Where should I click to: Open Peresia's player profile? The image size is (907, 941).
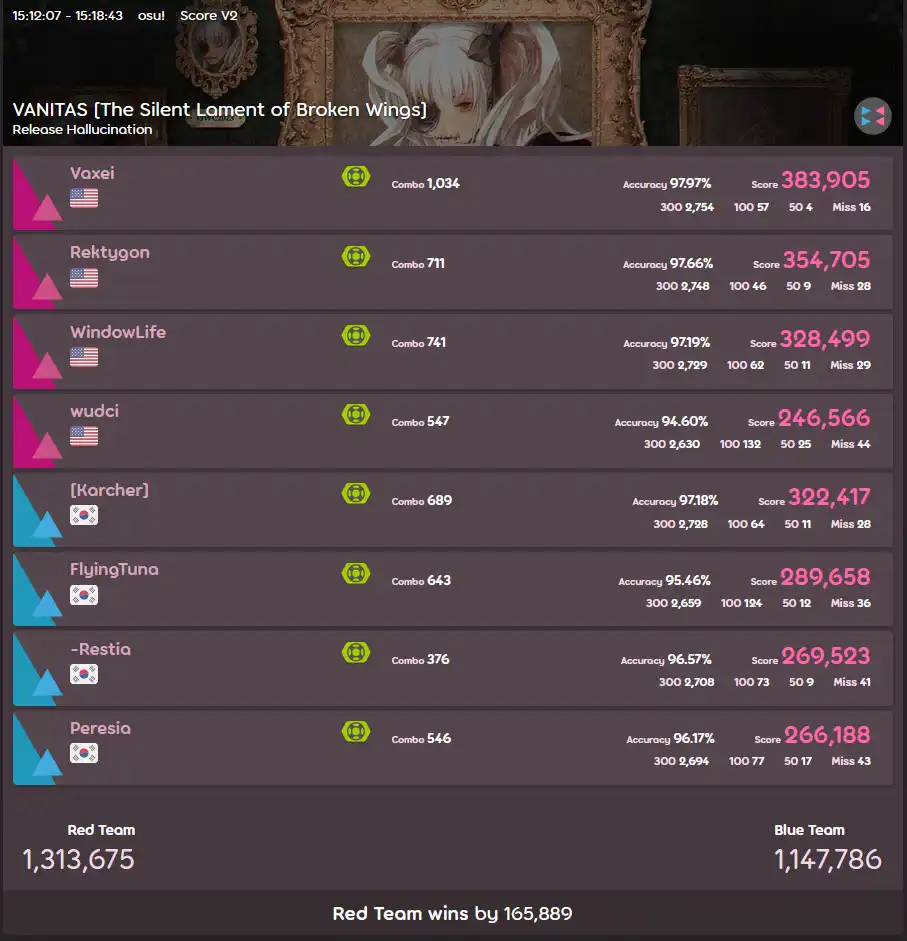pos(100,728)
